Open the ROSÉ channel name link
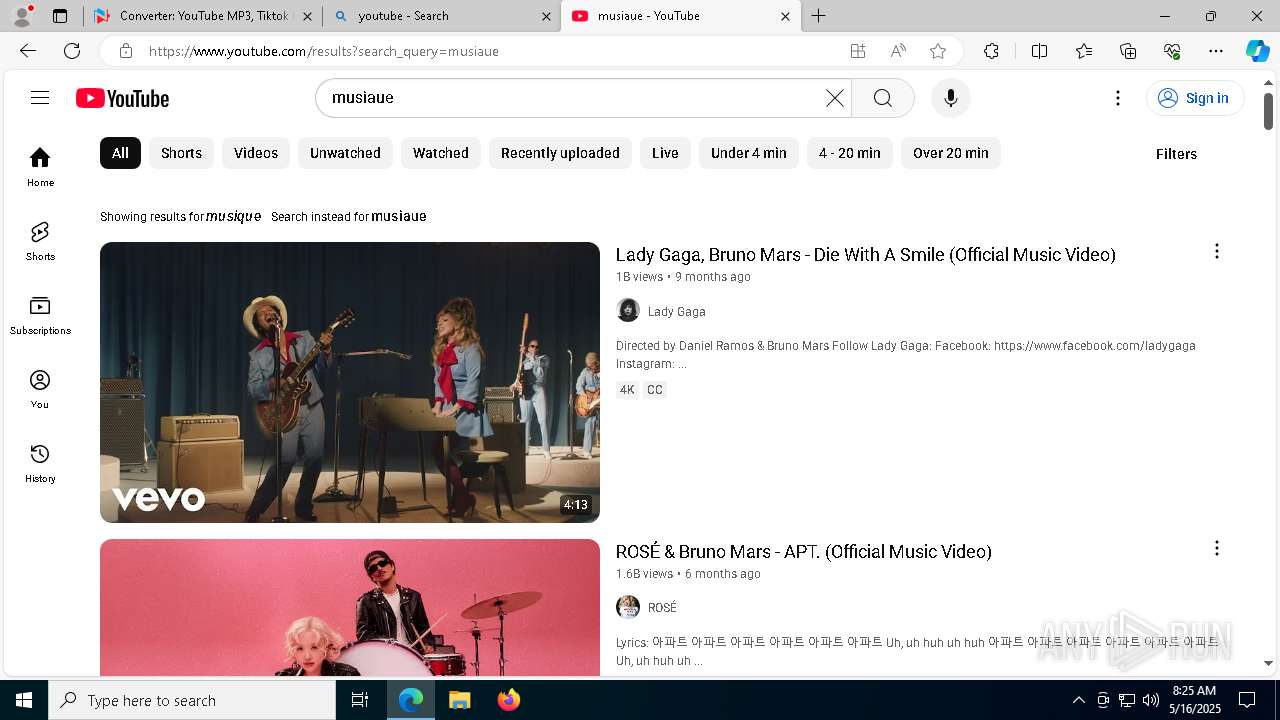Viewport: 1280px width, 720px height. click(x=662, y=608)
